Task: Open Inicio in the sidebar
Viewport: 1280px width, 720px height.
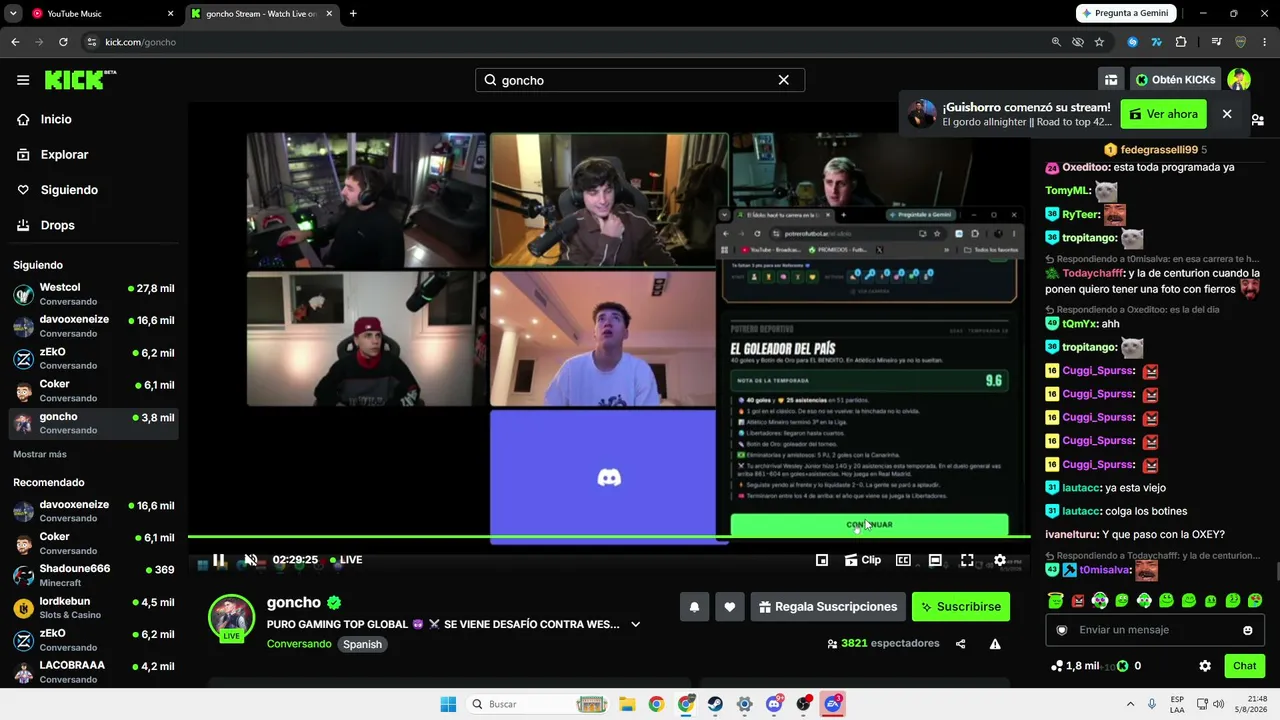Action: tap(94, 119)
